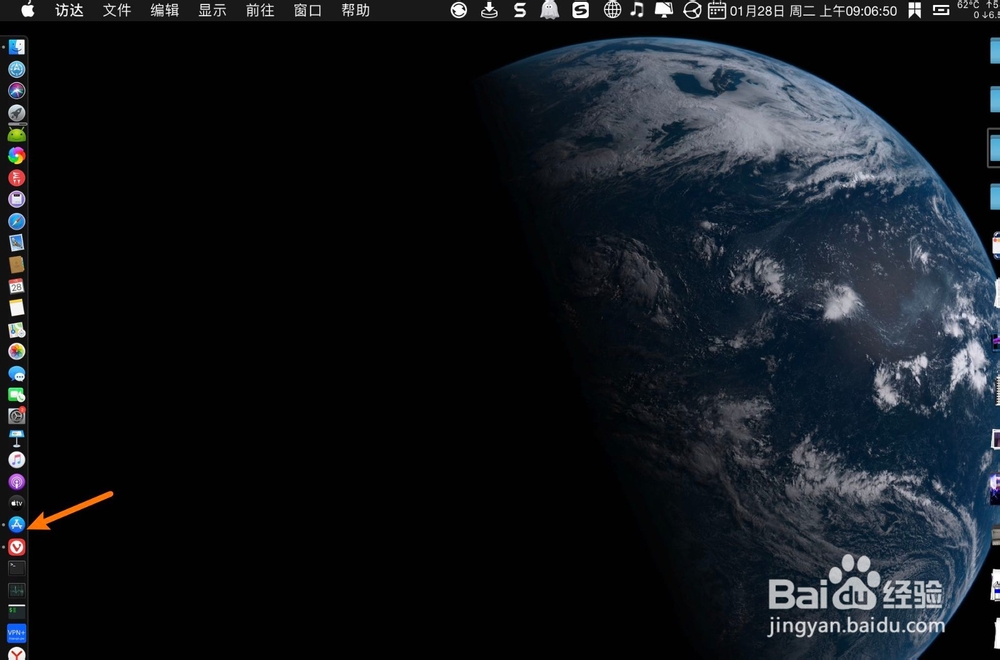Open the 编辑 menu
Image resolution: width=1000 pixels, height=660 pixels.
coord(165,10)
